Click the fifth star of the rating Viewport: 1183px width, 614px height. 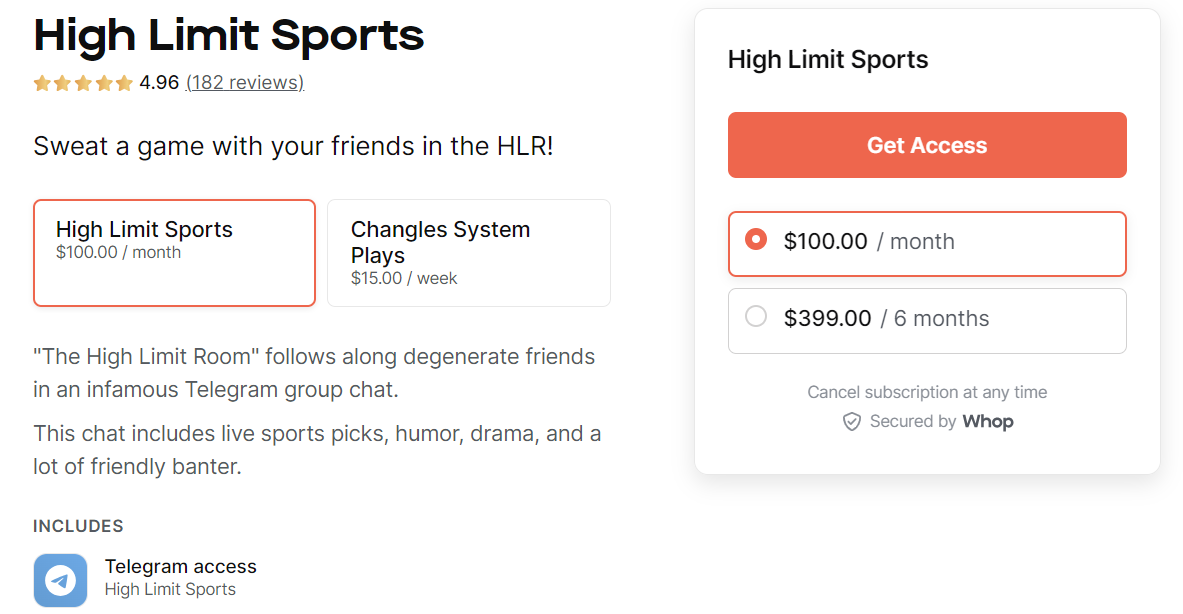point(124,82)
